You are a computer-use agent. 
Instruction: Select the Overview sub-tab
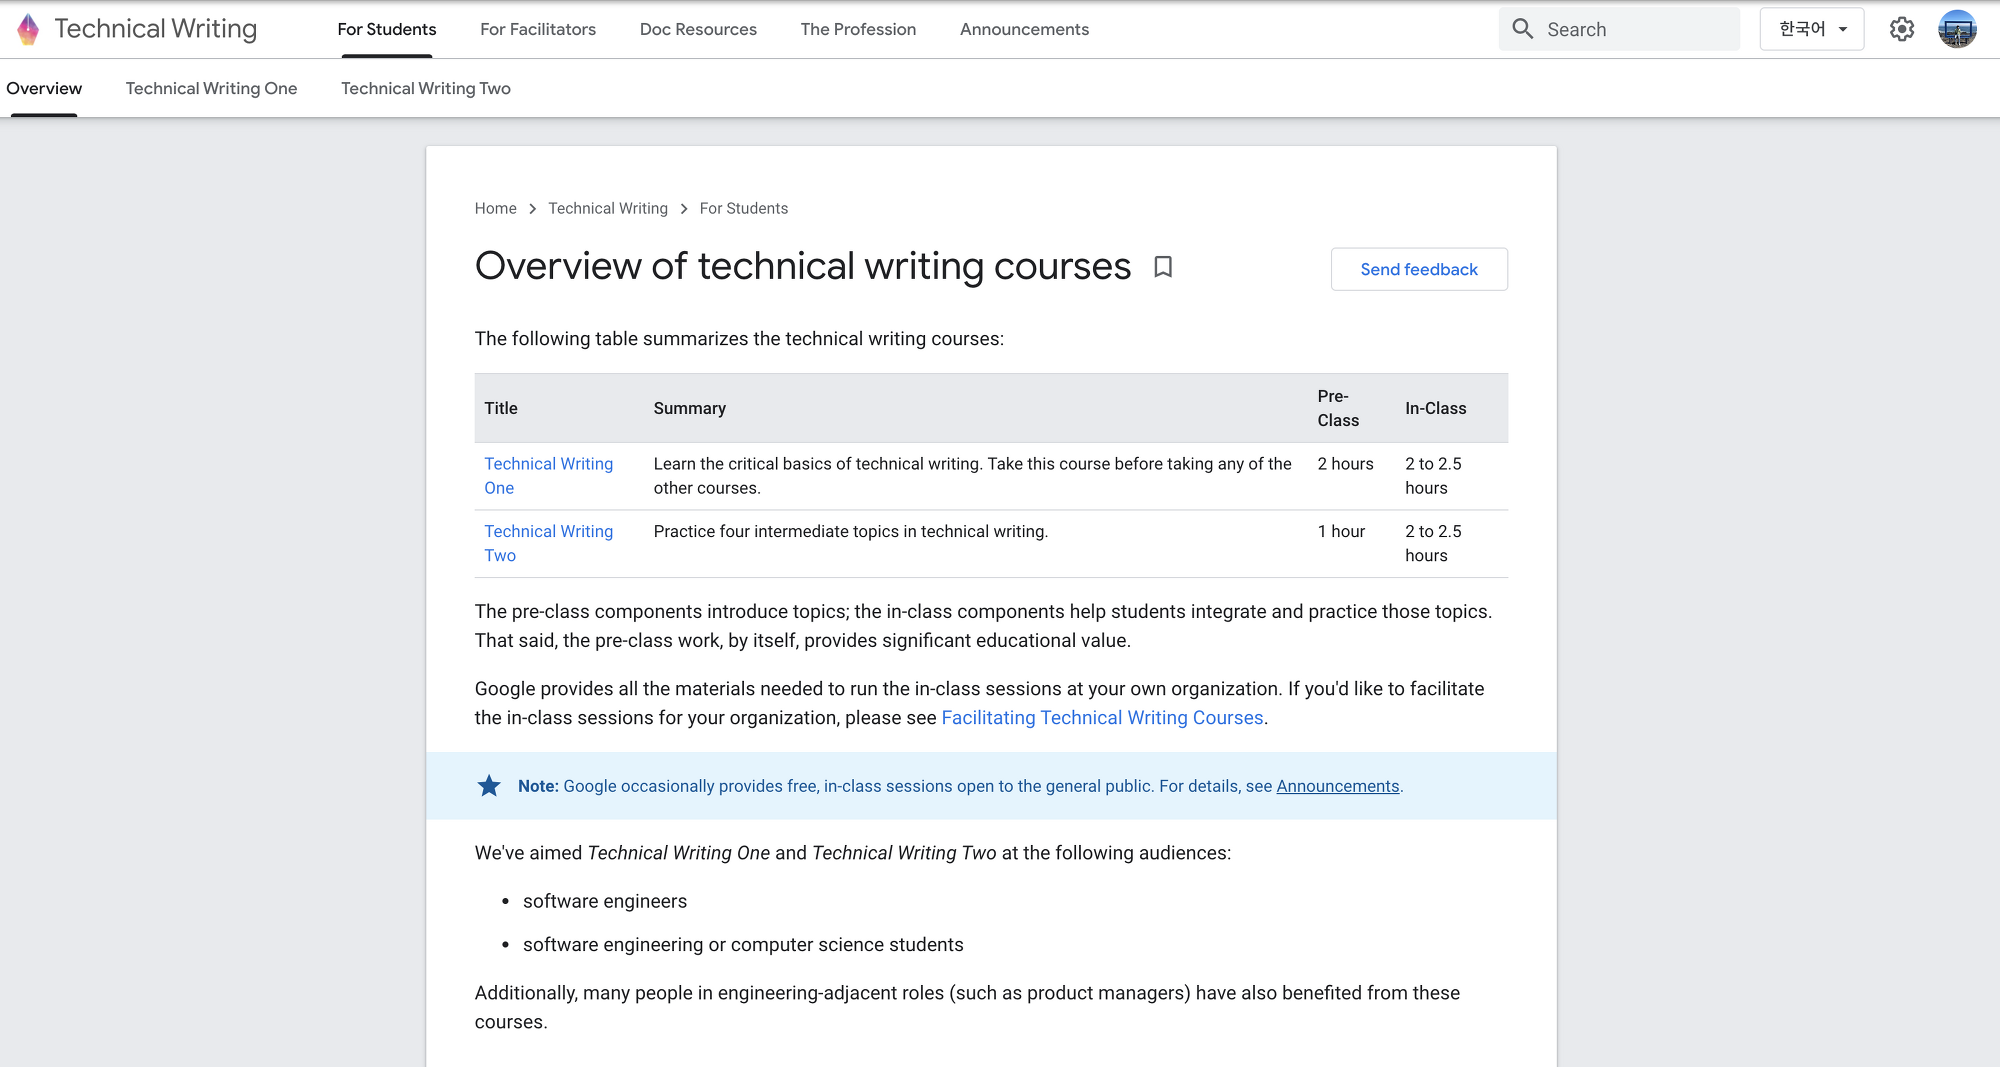44,88
